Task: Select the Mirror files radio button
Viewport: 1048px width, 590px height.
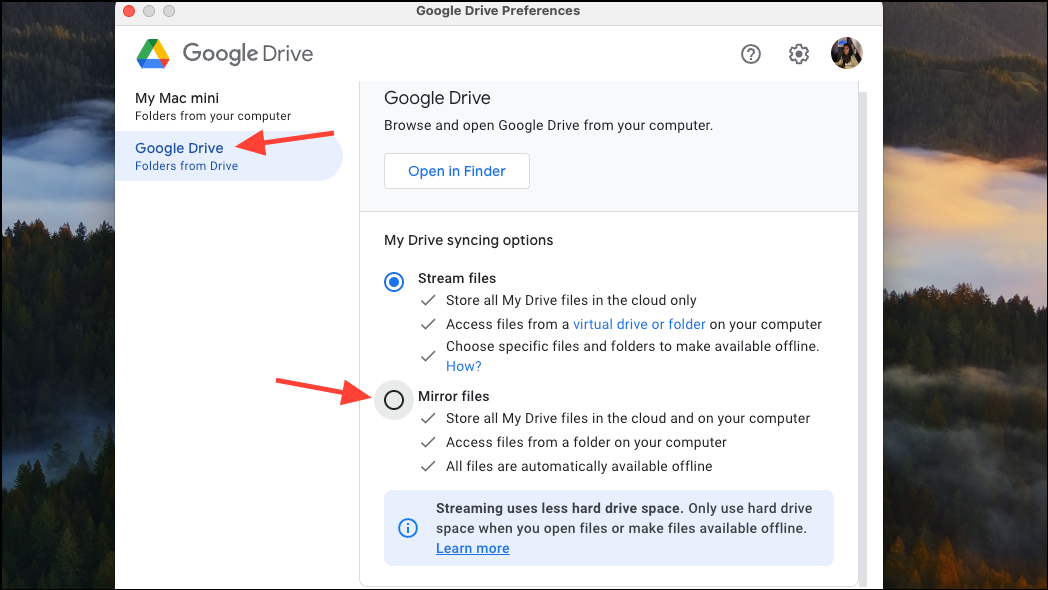Action: tap(394, 400)
